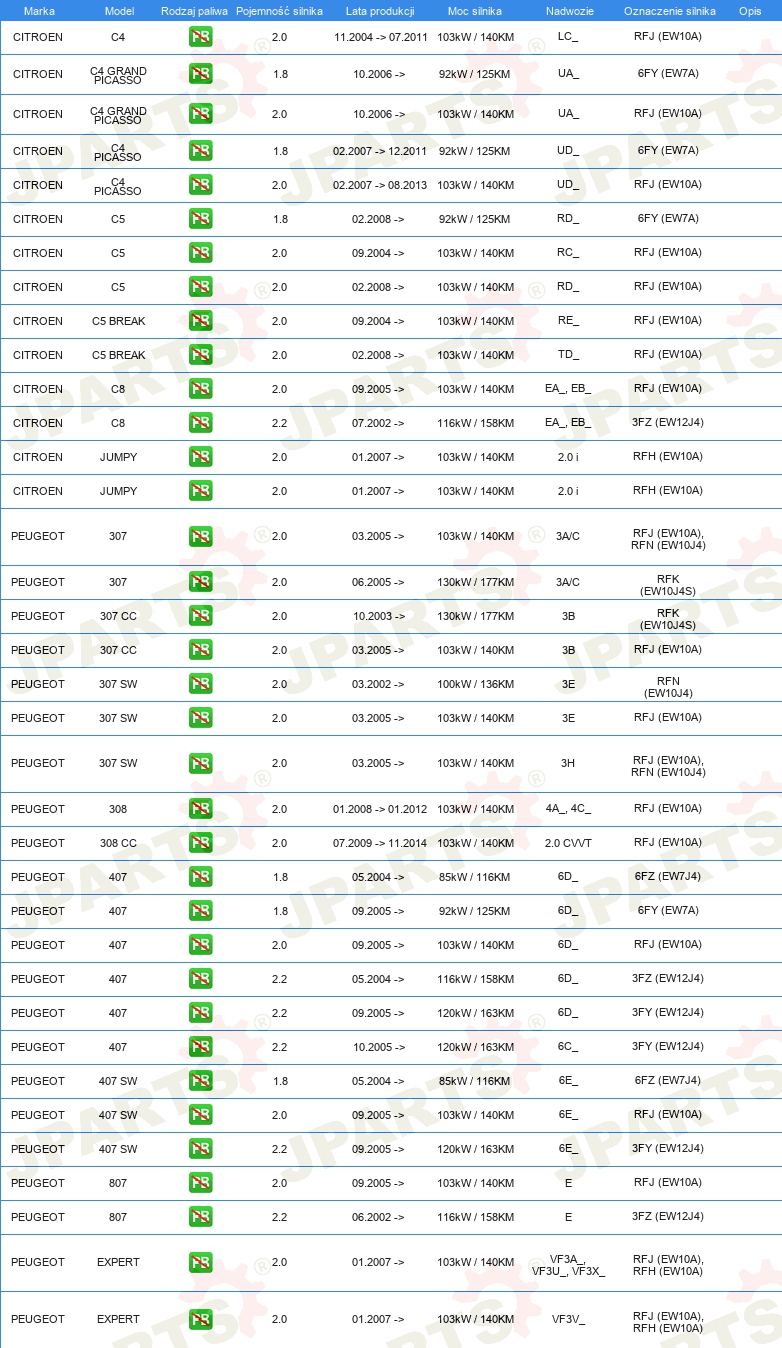Click the date range 07.2009 -> 11.2014
782x1348 pixels.
(x=380, y=844)
